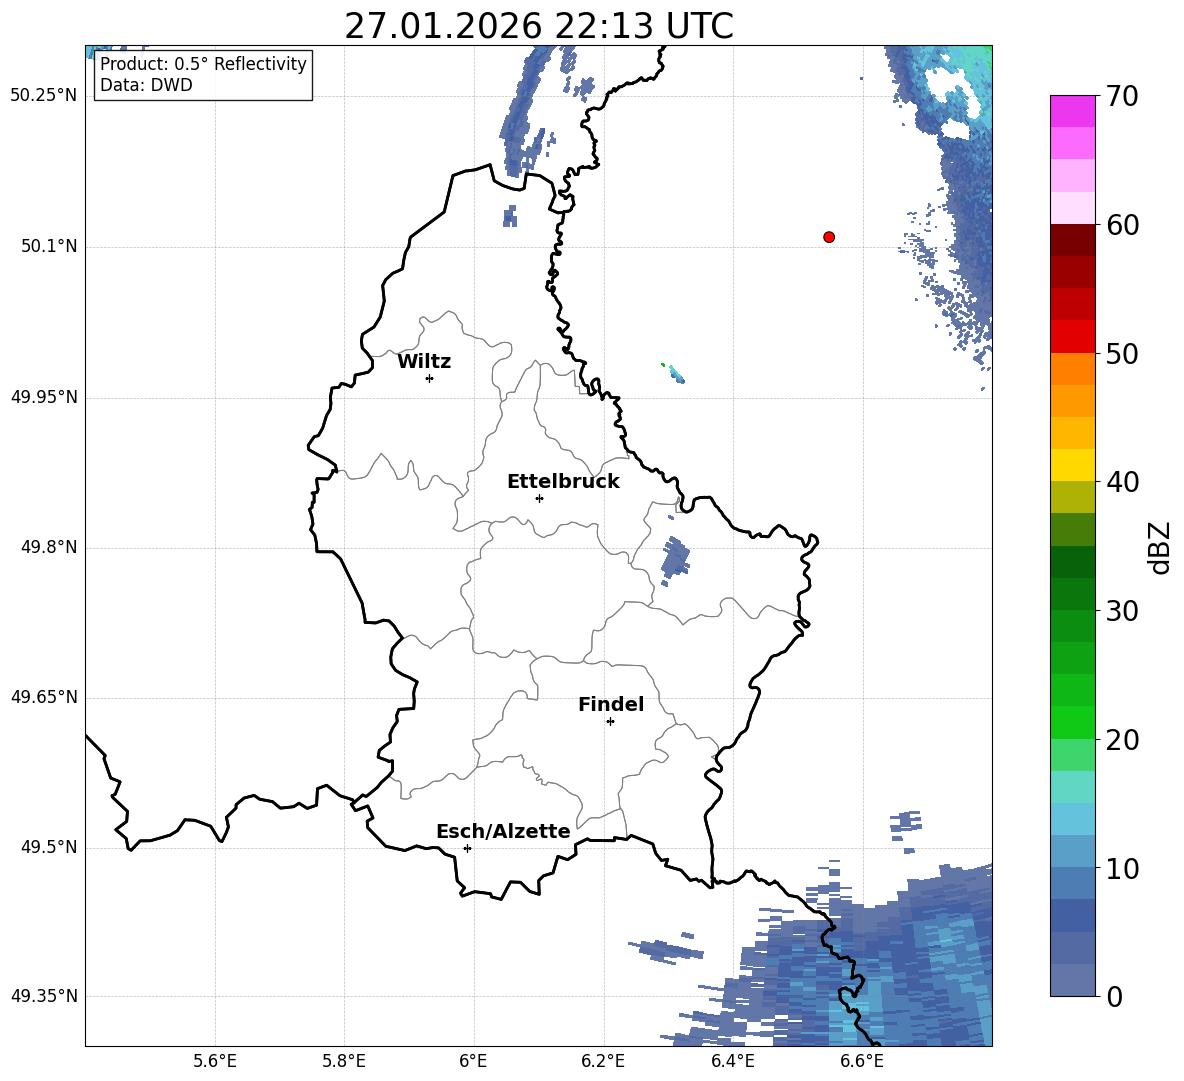The image size is (1184, 1081).
Task: Click the 6.4°E longitude label
Action: coord(732,1061)
